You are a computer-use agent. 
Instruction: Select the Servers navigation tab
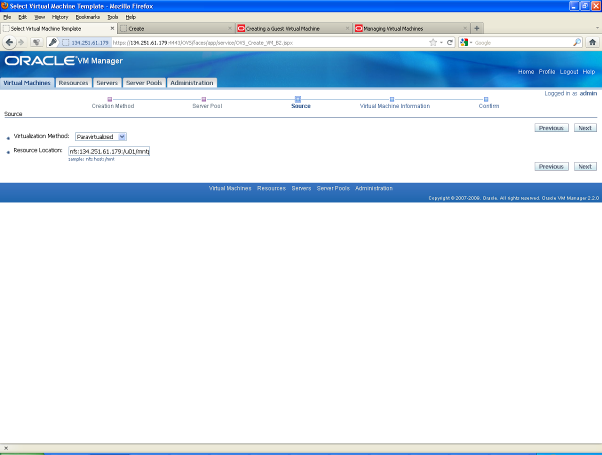(107, 83)
